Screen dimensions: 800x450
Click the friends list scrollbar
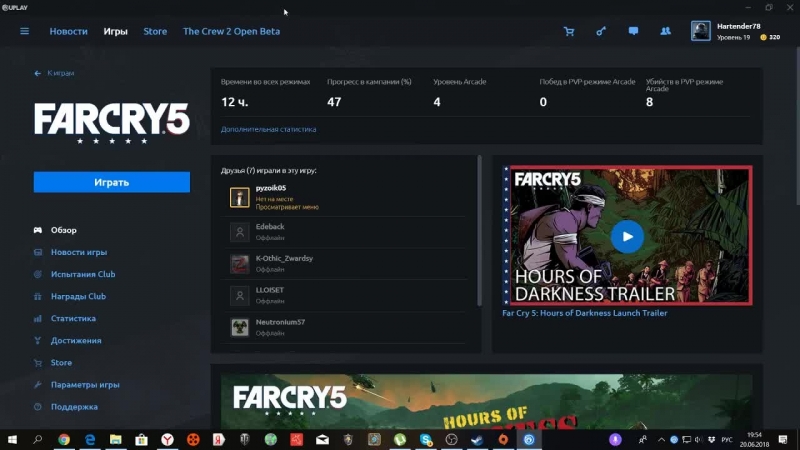[x=479, y=231]
